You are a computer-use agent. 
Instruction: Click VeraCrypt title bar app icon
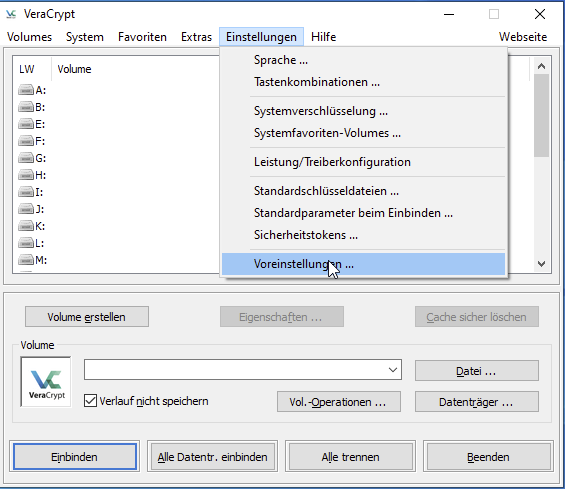click(11, 14)
